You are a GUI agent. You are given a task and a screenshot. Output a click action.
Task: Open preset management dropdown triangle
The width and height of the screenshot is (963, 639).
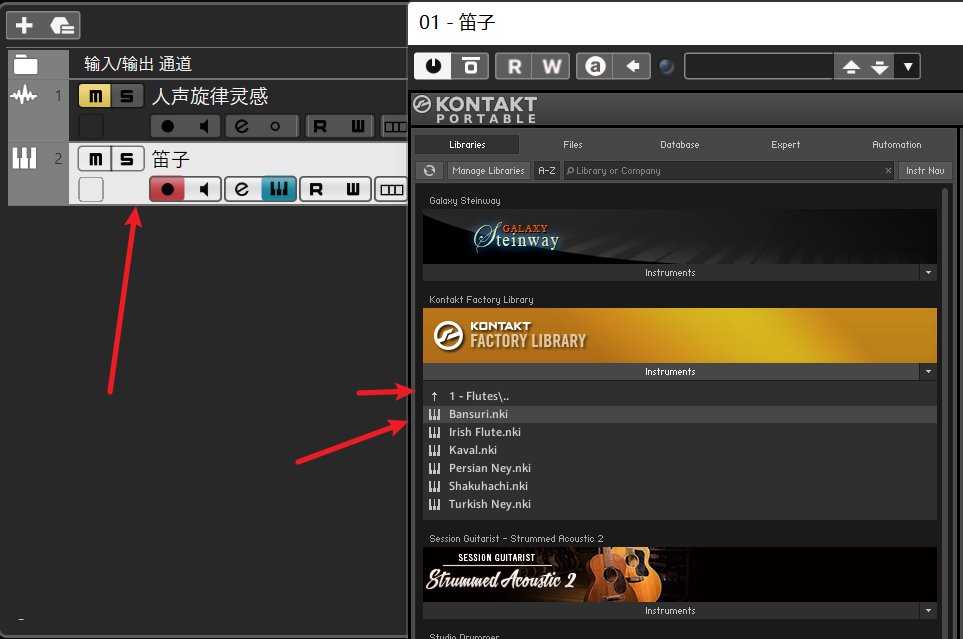tap(908, 66)
